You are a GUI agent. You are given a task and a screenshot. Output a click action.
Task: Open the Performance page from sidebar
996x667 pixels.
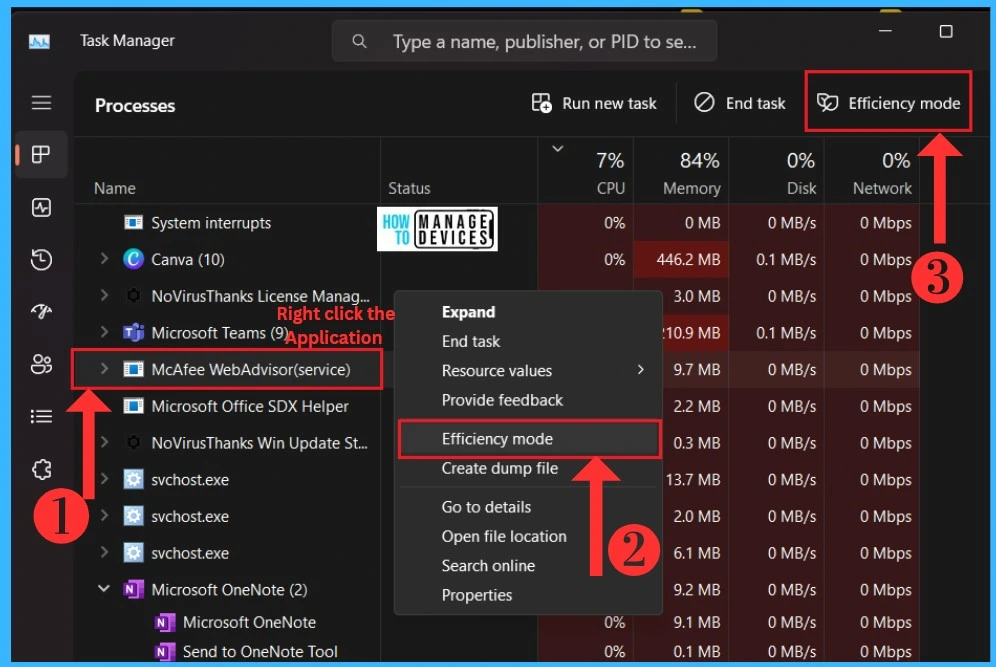coord(41,207)
